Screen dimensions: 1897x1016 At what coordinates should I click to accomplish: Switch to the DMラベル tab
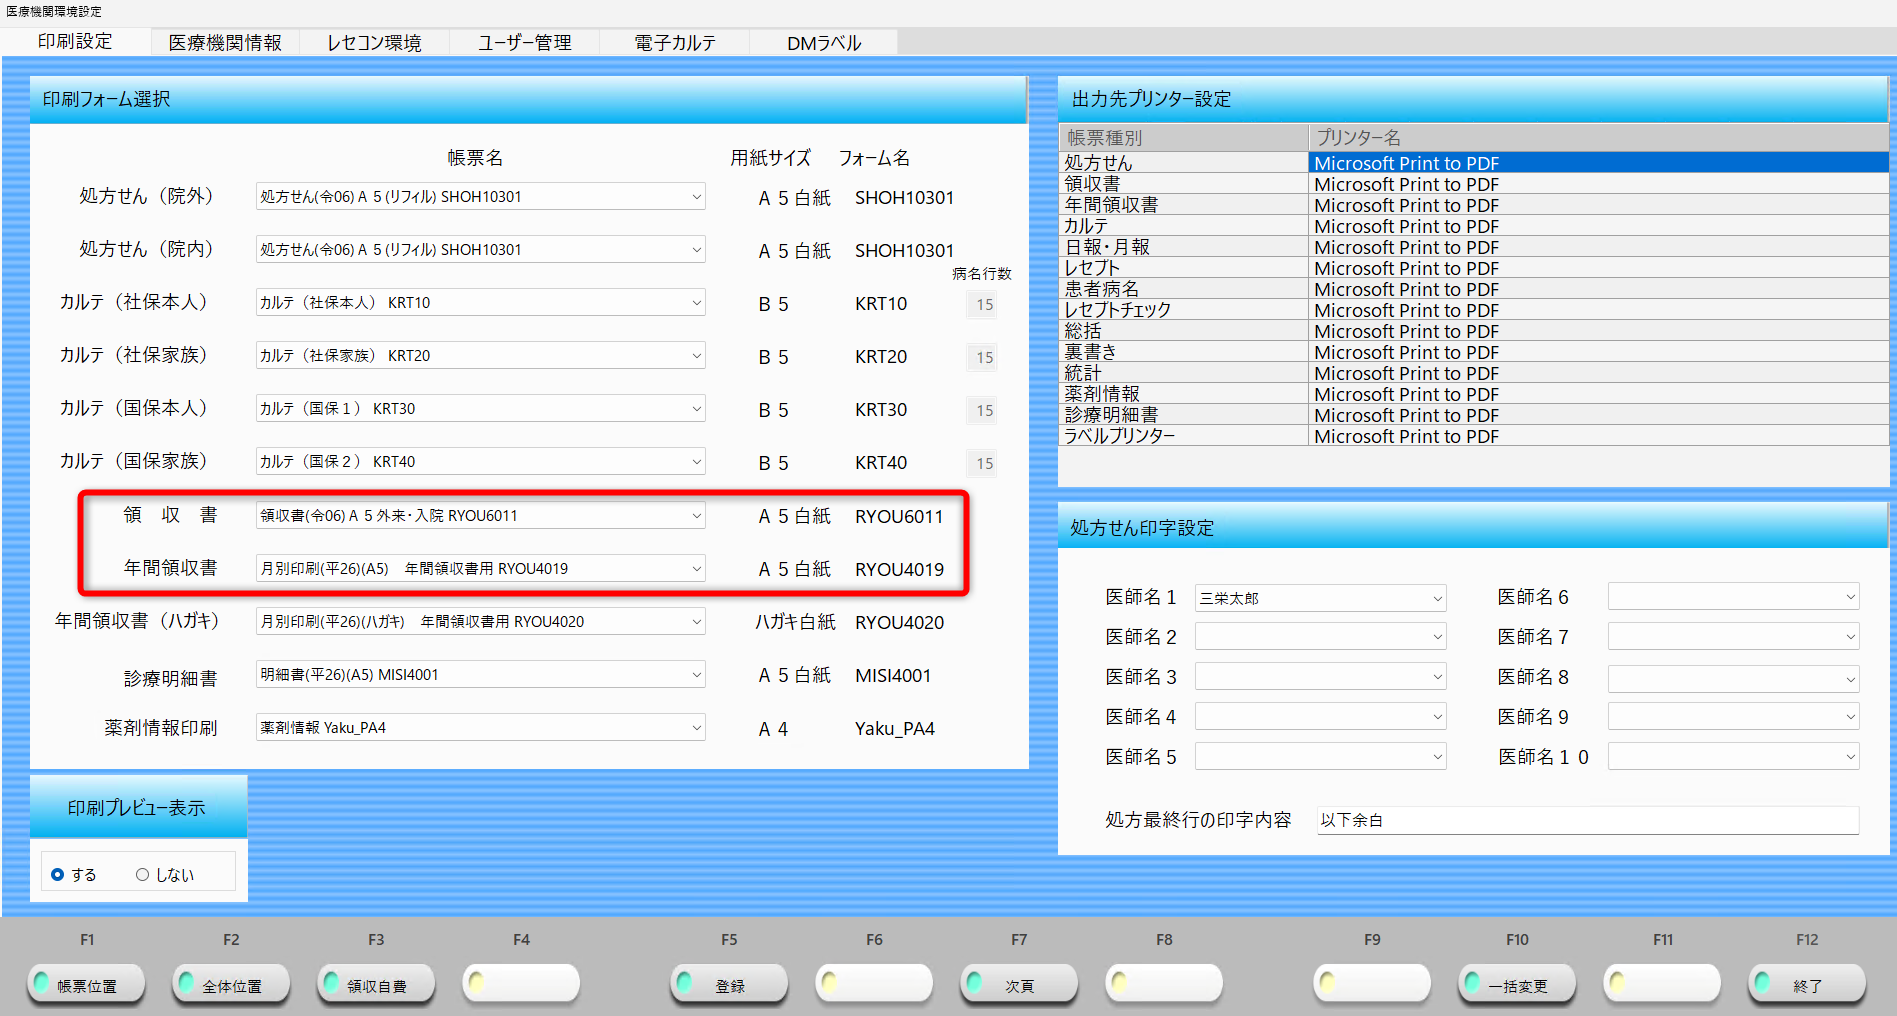(823, 43)
